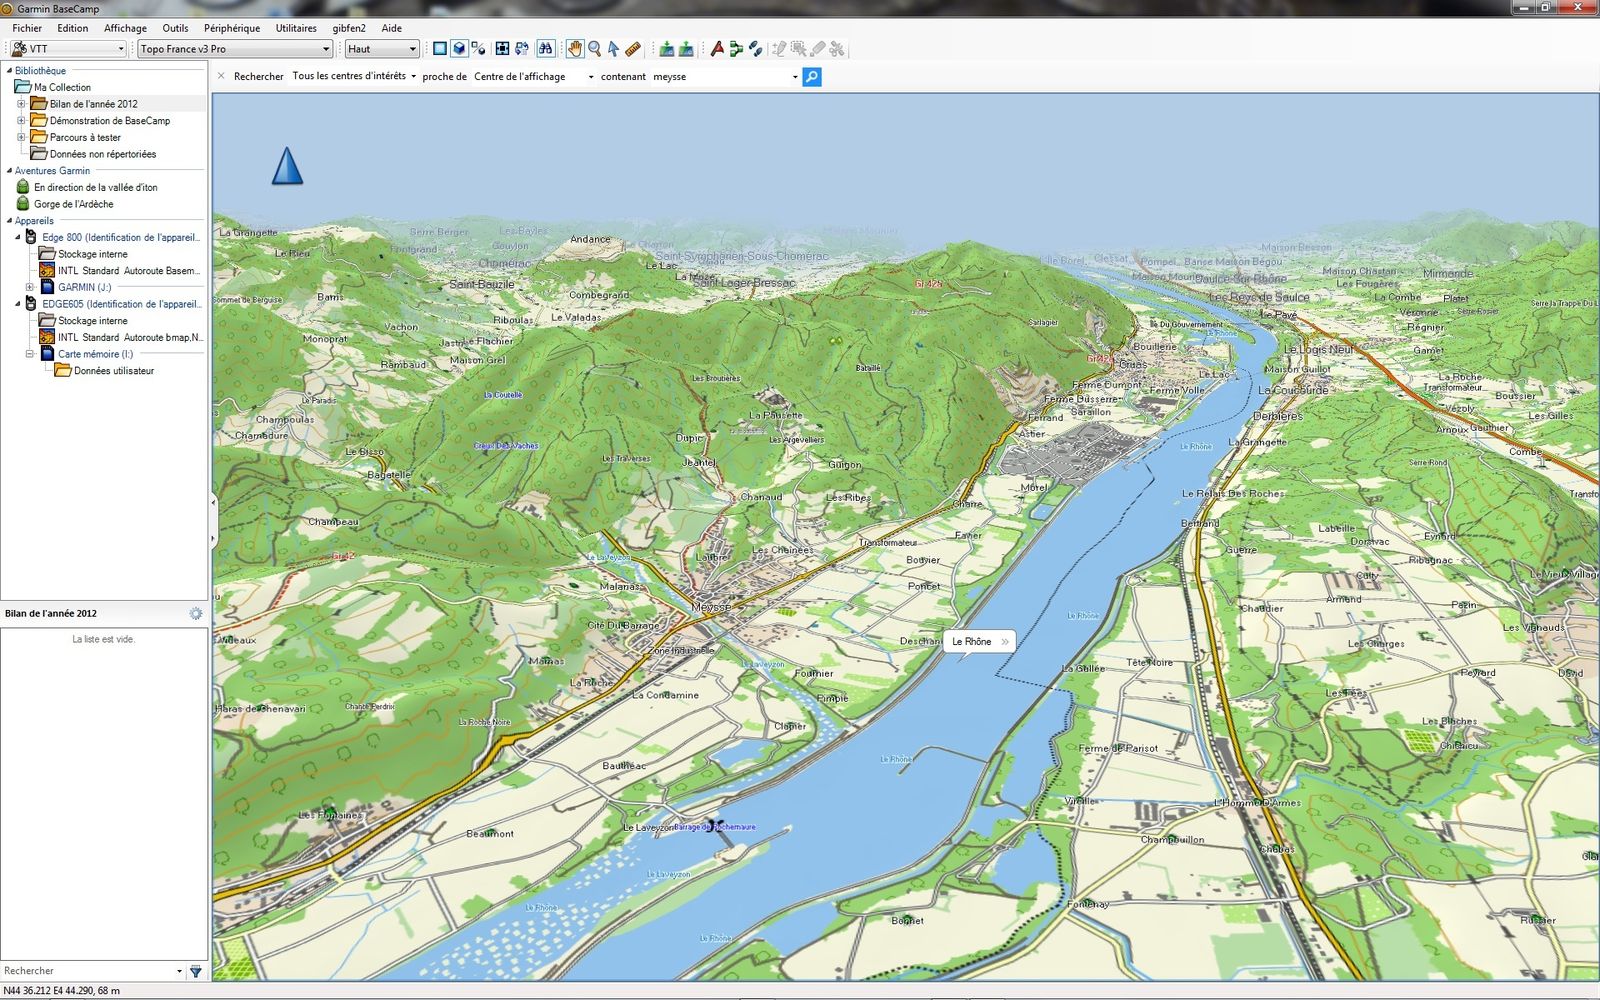This screenshot has height=1000, width=1600.
Task: Click the blue 3D compass arrow
Action: click(287, 166)
